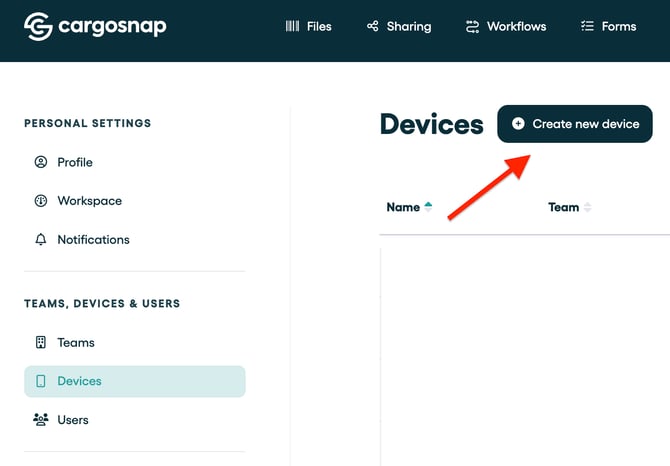Click the Teams building icon
The width and height of the screenshot is (670, 466).
41,342
